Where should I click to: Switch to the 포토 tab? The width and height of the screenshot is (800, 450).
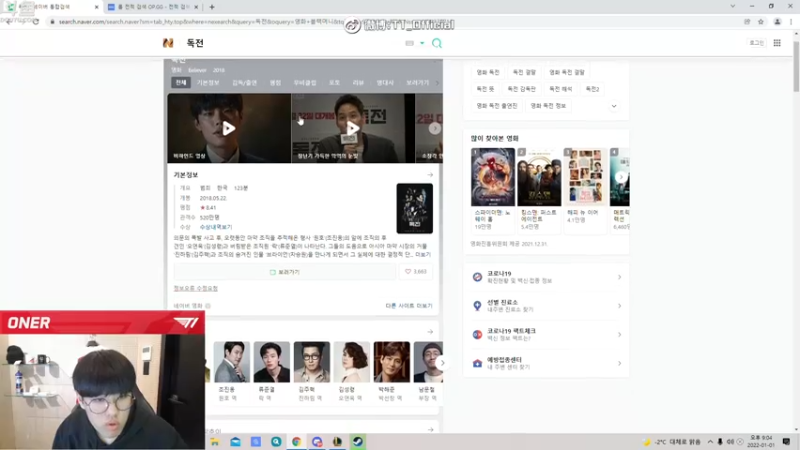(334, 83)
